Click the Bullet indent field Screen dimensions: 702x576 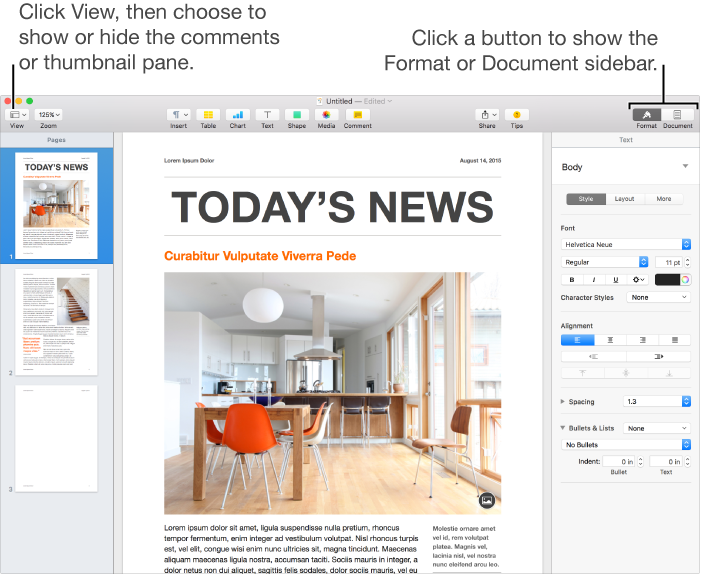tap(619, 461)
